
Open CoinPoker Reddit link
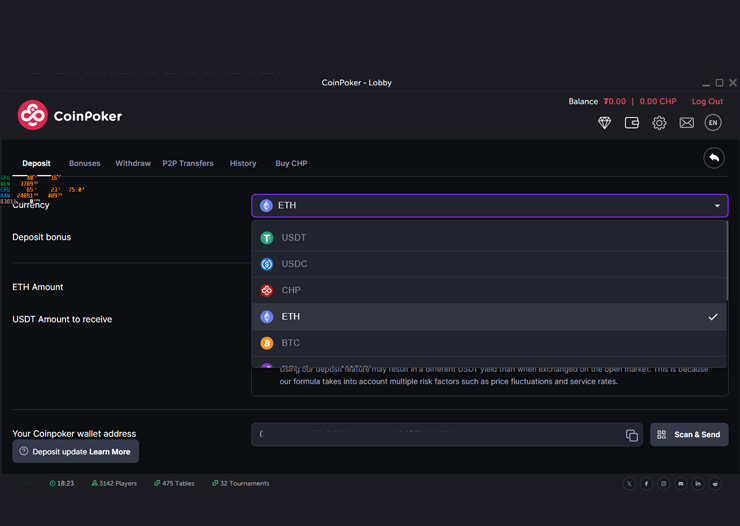(715, 484)
